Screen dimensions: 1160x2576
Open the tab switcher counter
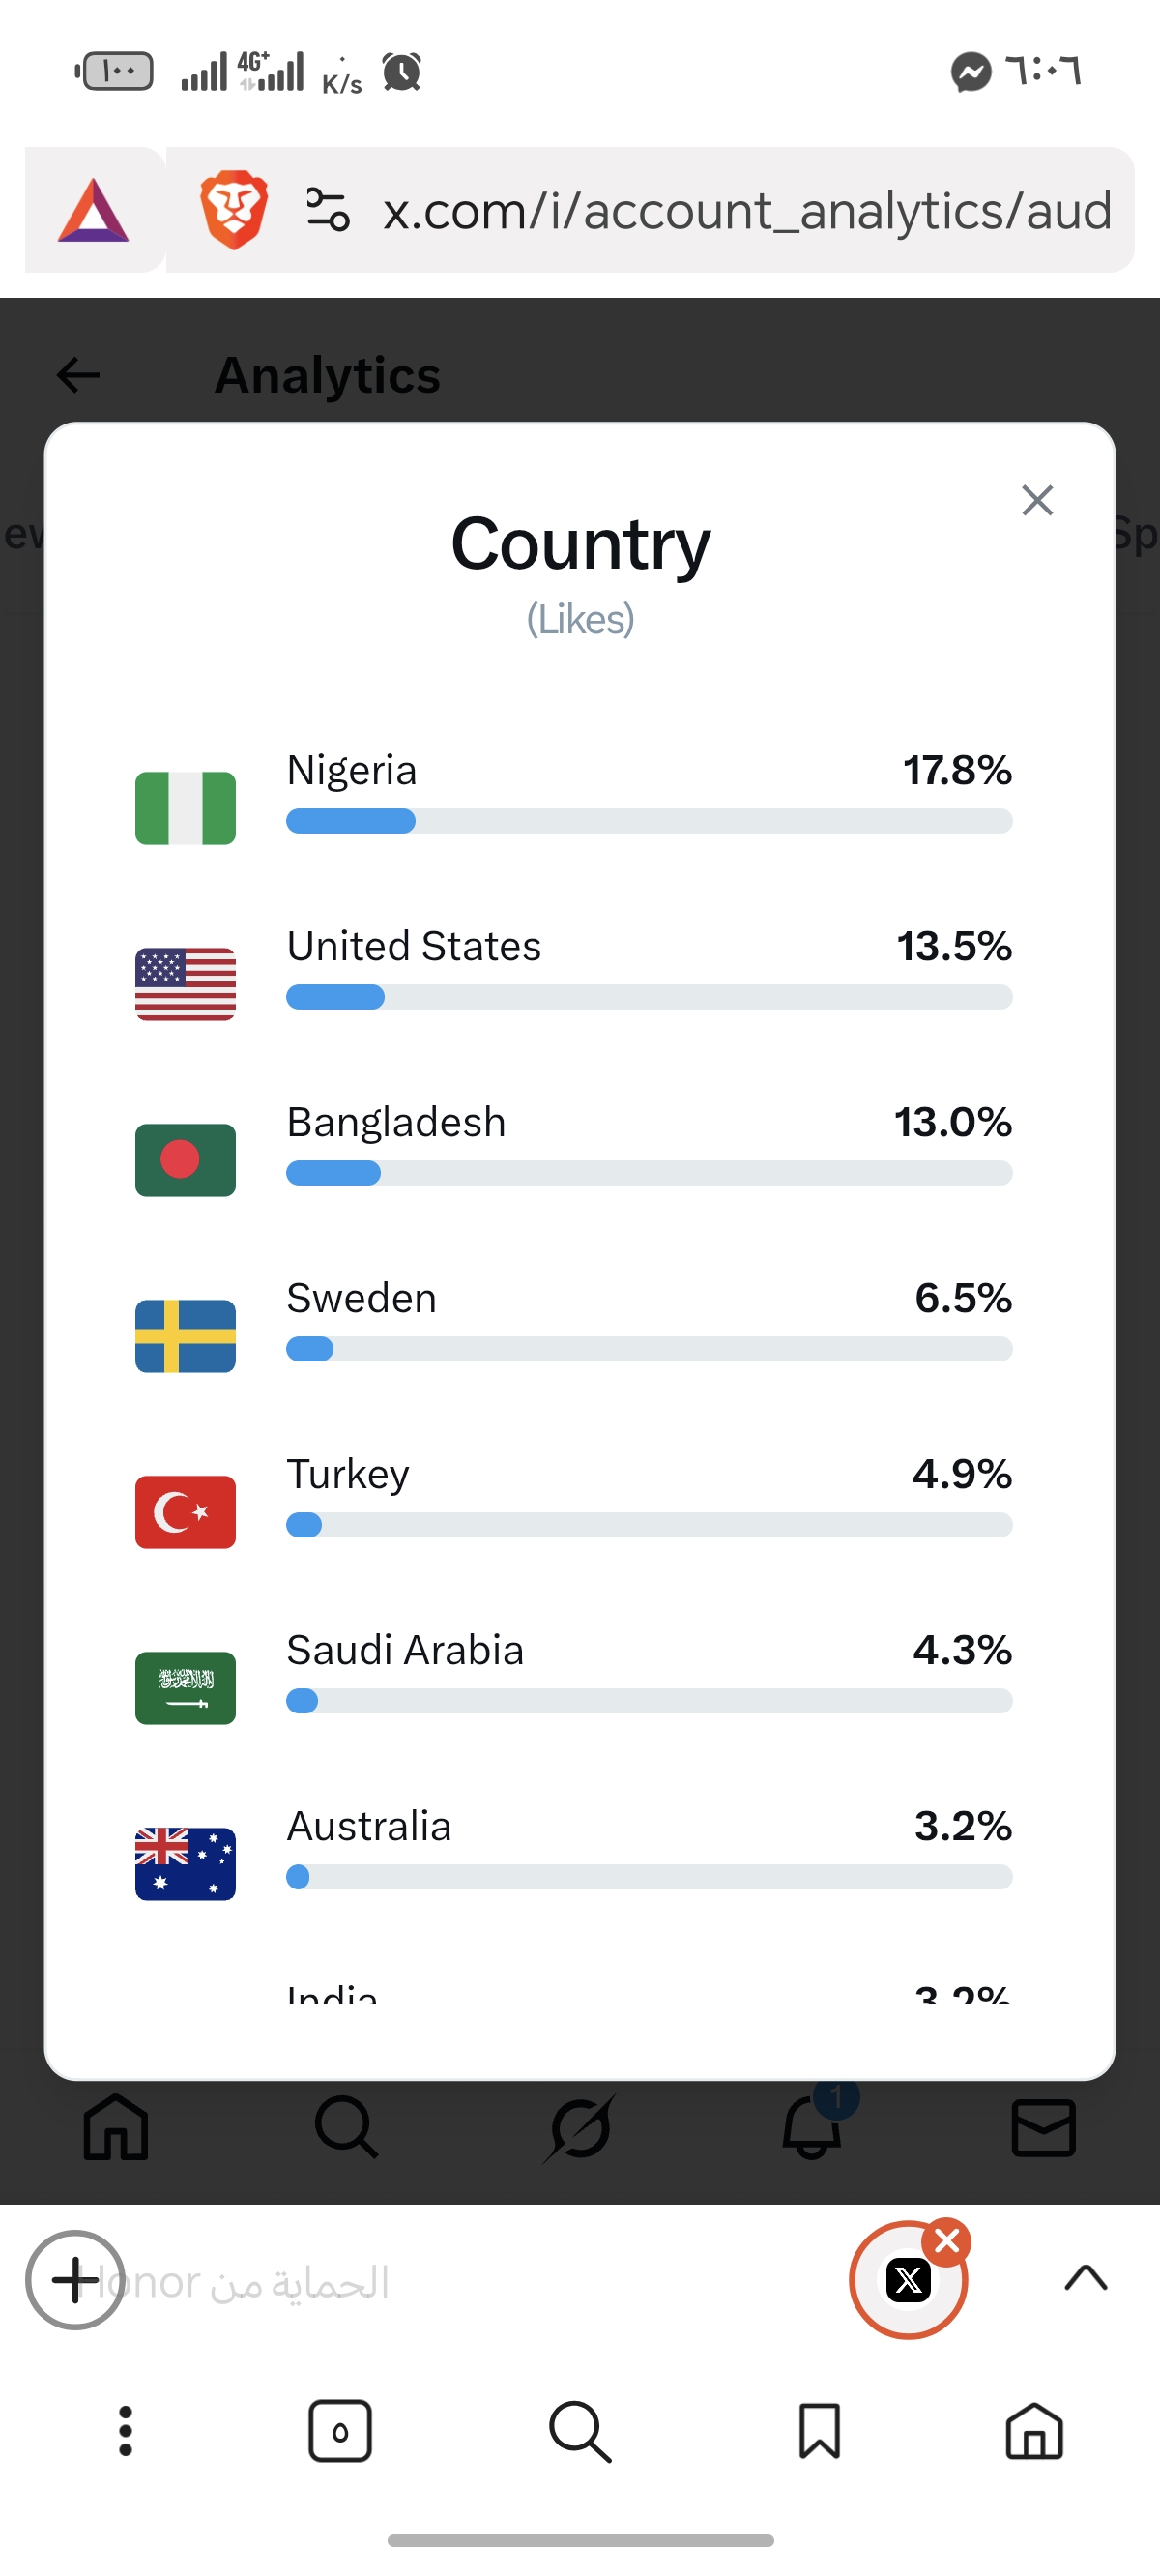point(340,2431)
